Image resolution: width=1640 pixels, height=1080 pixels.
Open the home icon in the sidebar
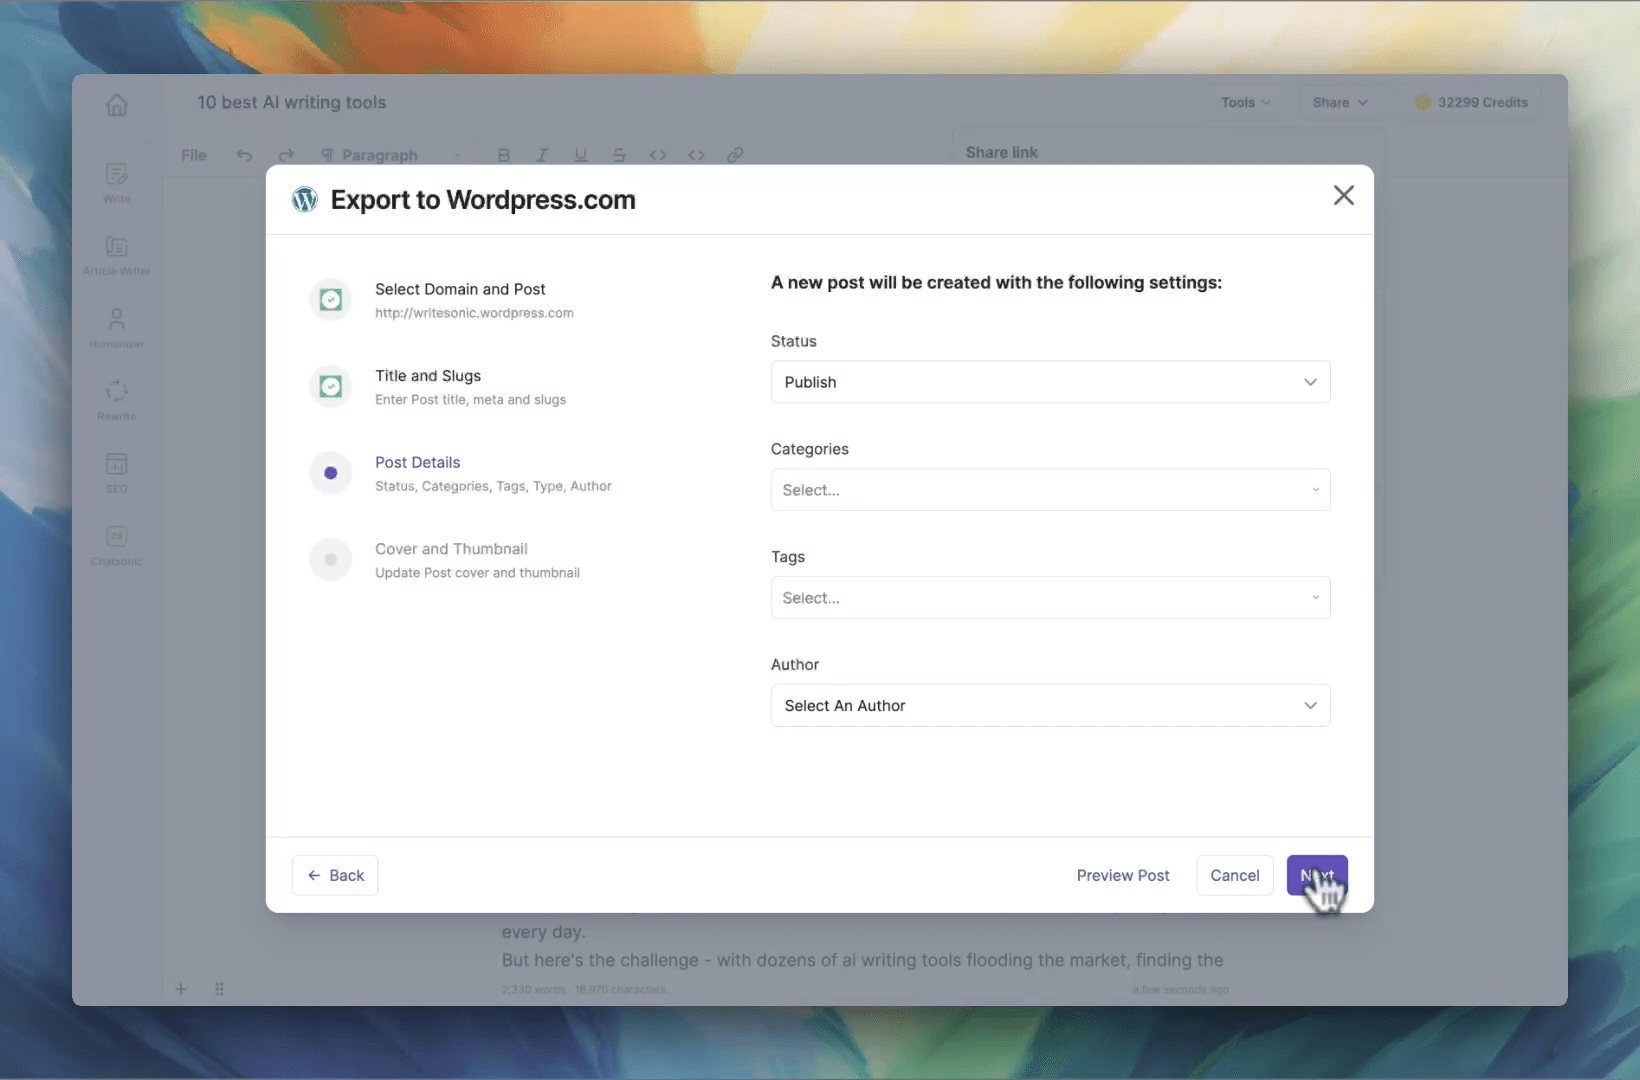(x=117, y=104)
